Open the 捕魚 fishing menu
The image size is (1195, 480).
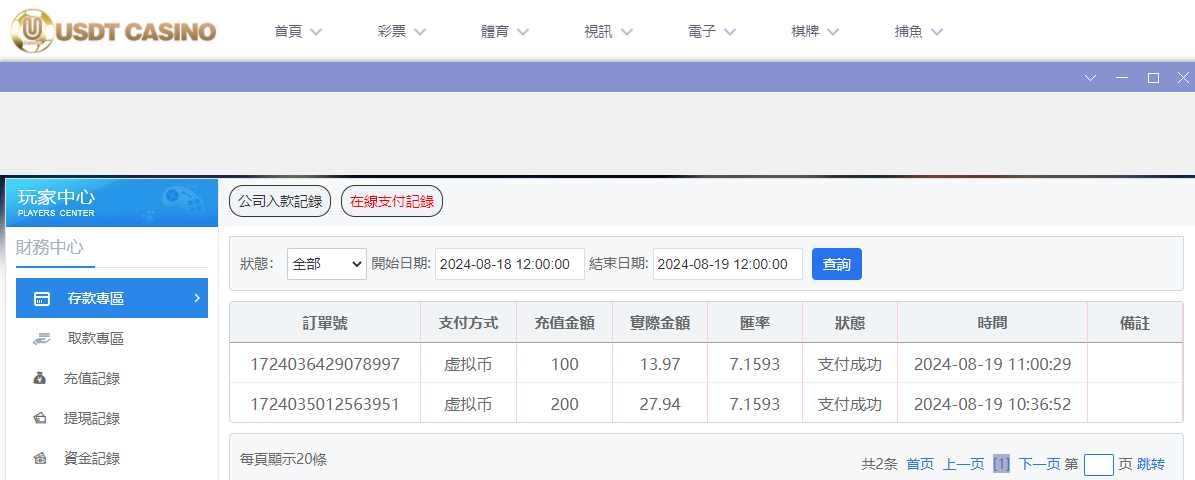(918, 31)
